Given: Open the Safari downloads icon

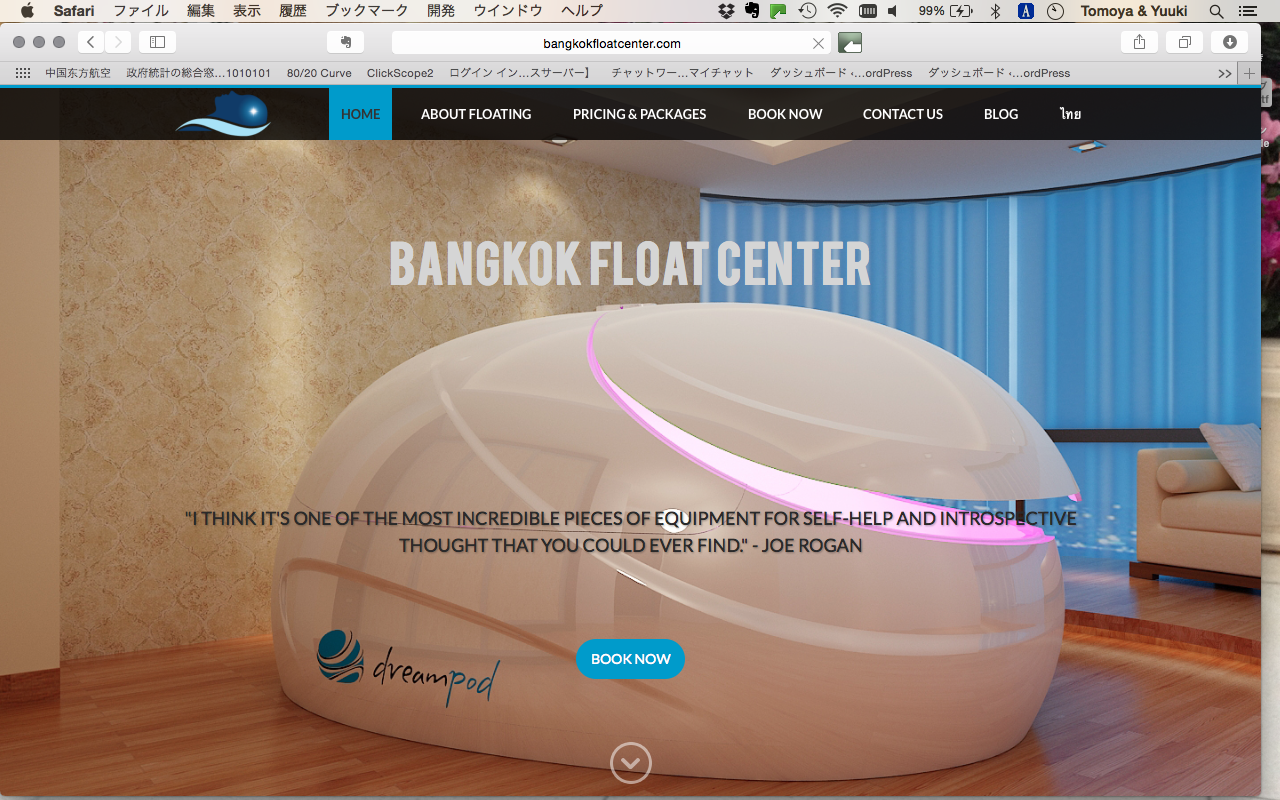Looking at the screenshot, I should click(x=1229, y=42).
